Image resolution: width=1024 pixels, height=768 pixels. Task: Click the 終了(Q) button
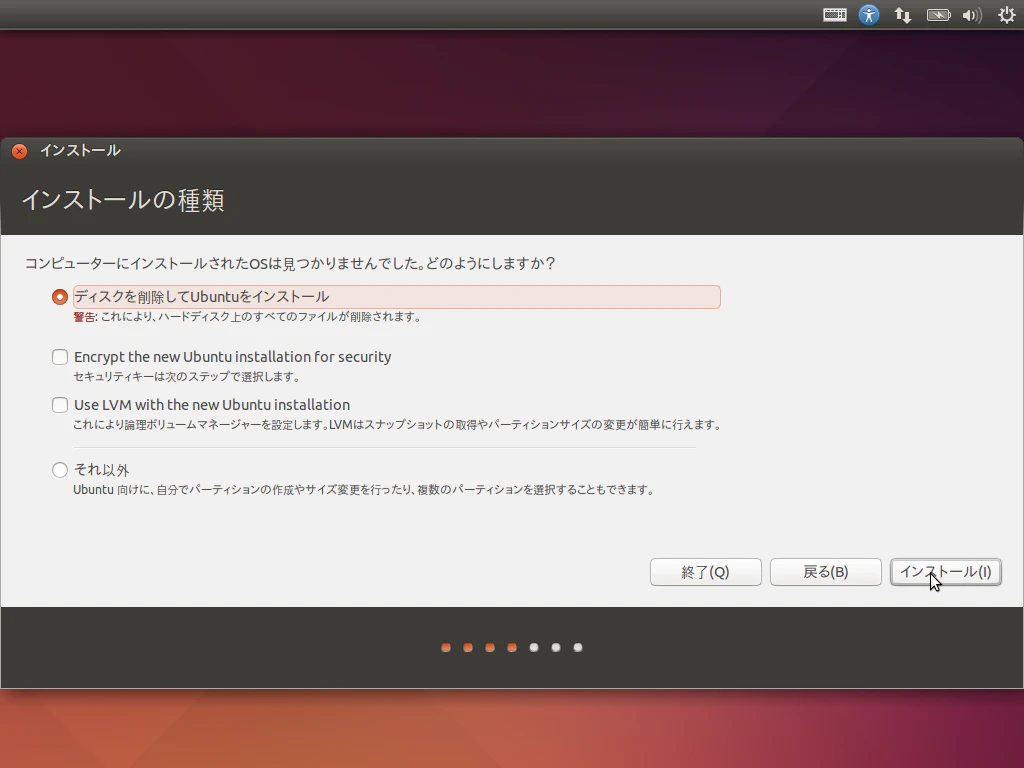pyautogui.click(x=705, y=572)
